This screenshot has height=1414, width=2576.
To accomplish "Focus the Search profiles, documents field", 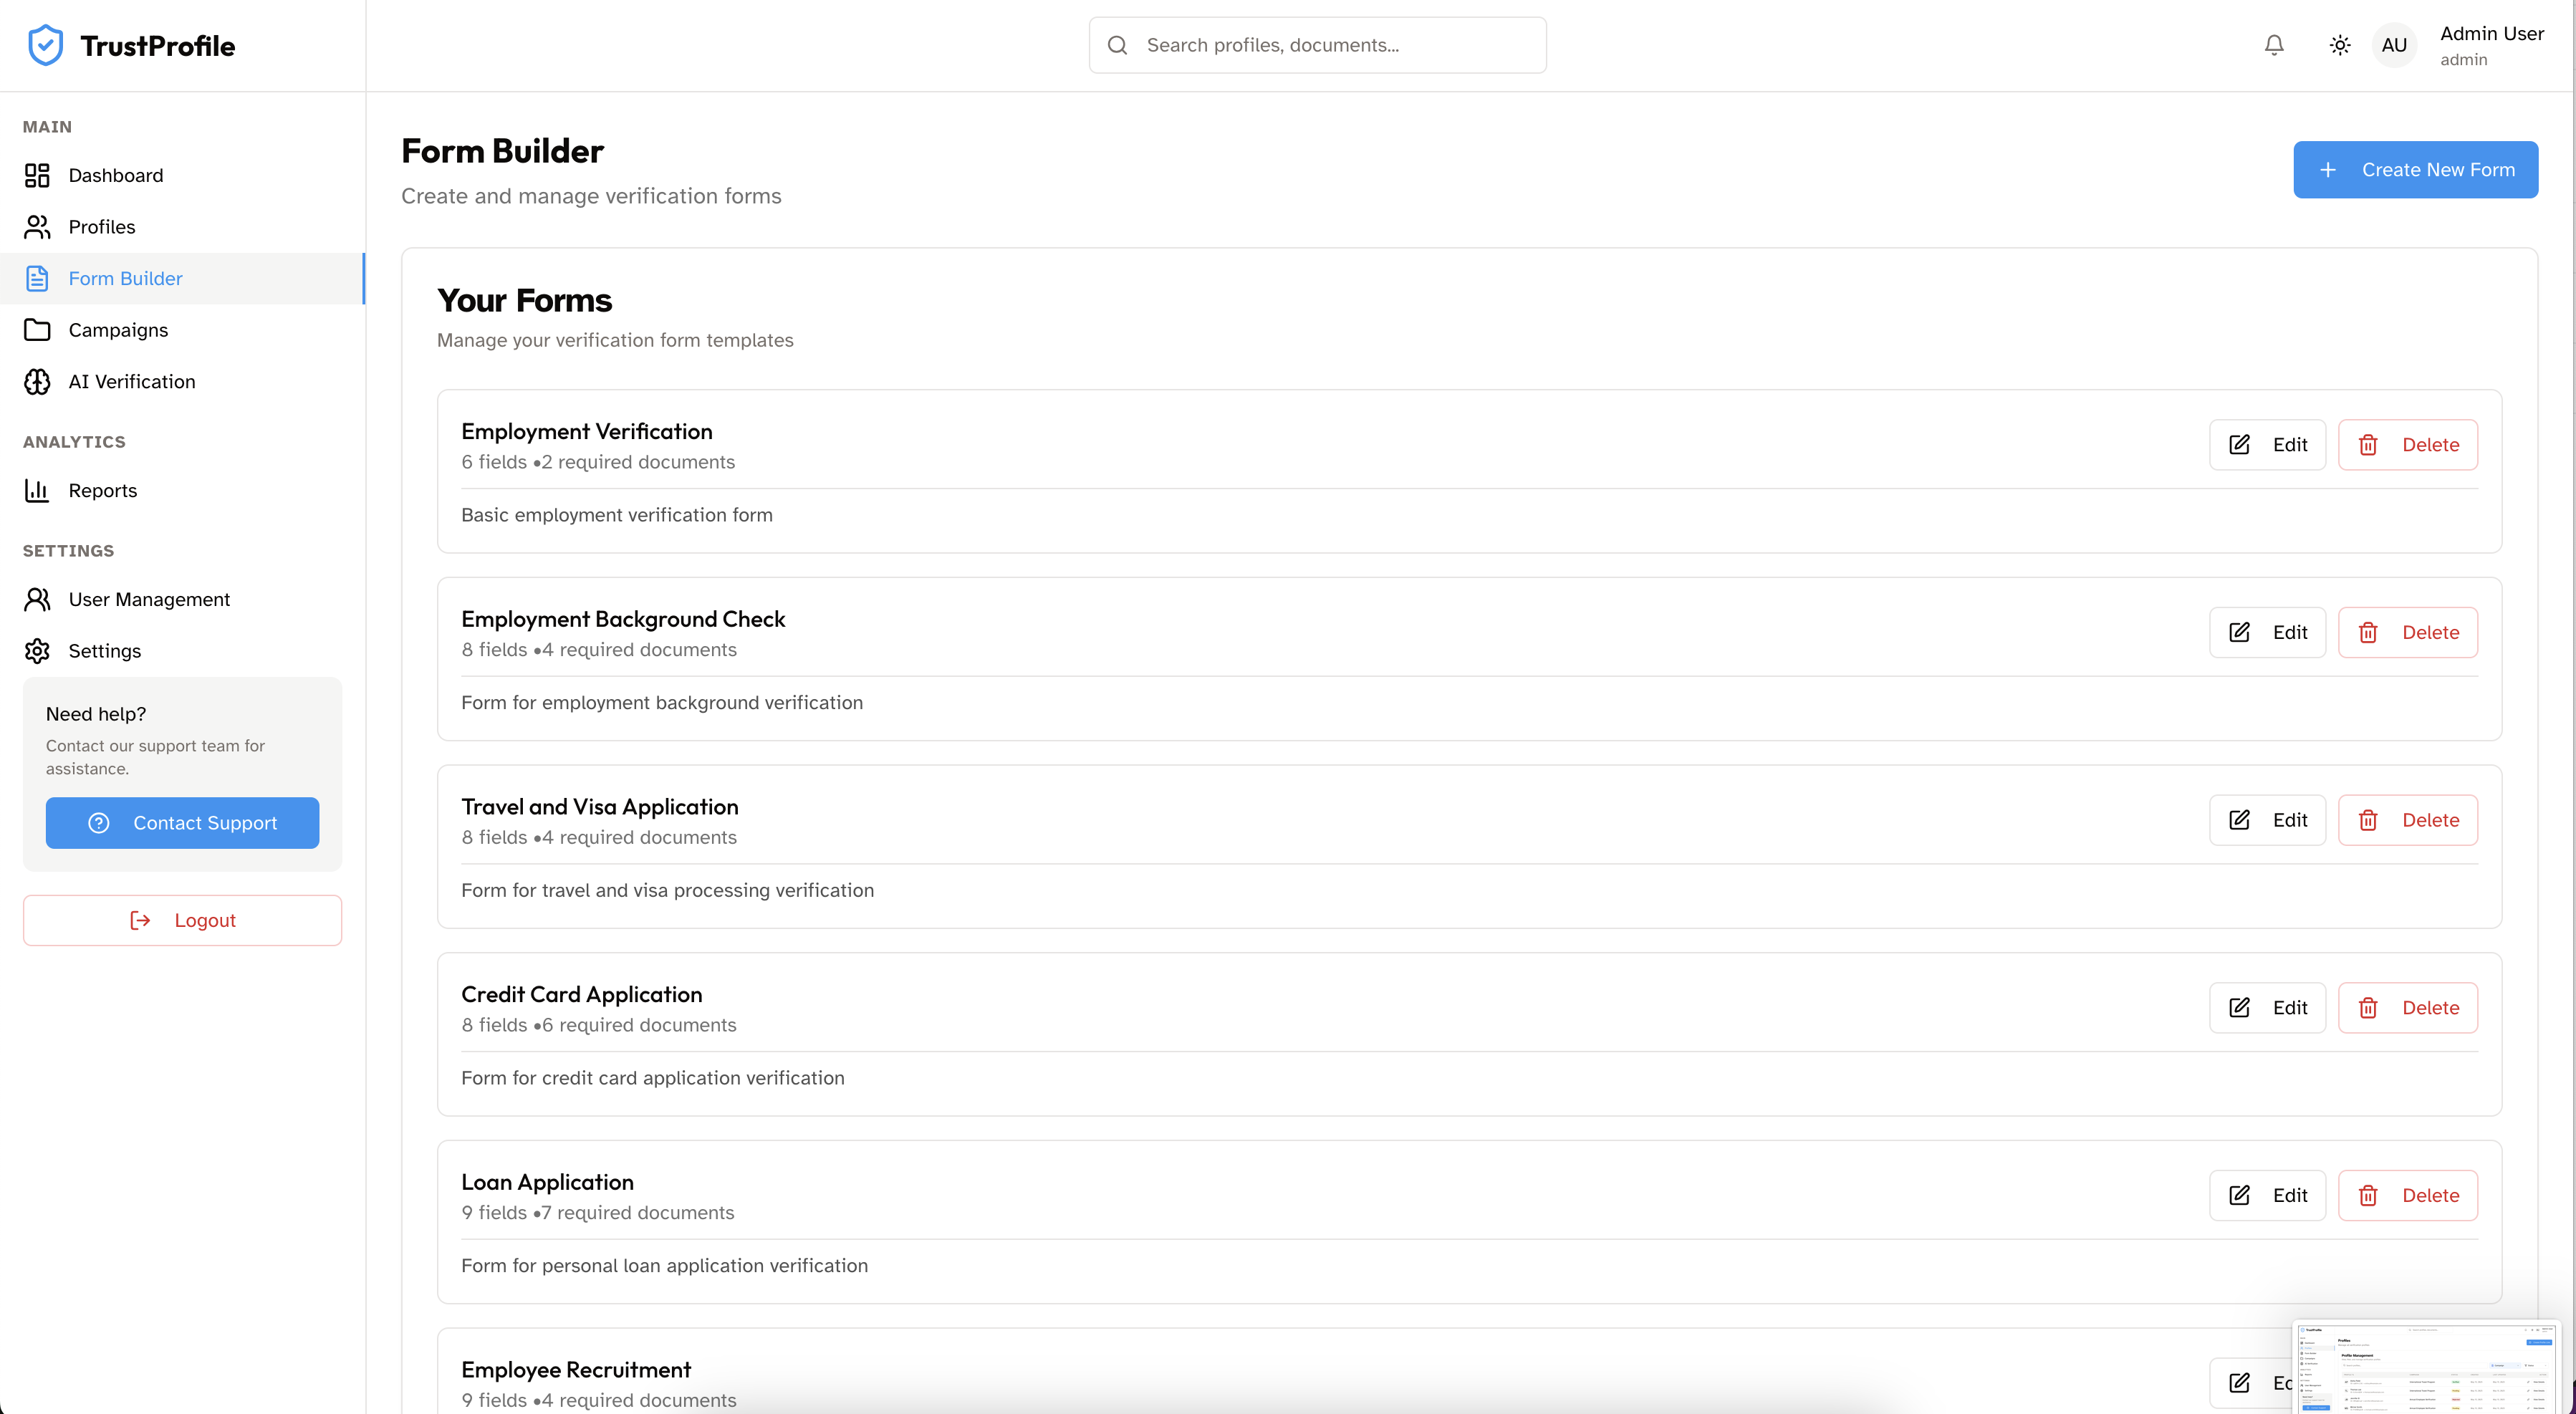I will (x=1317, y=45).
